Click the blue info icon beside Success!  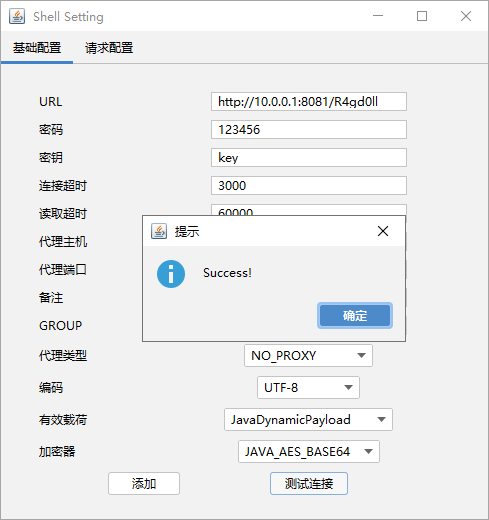coord(171,274)
